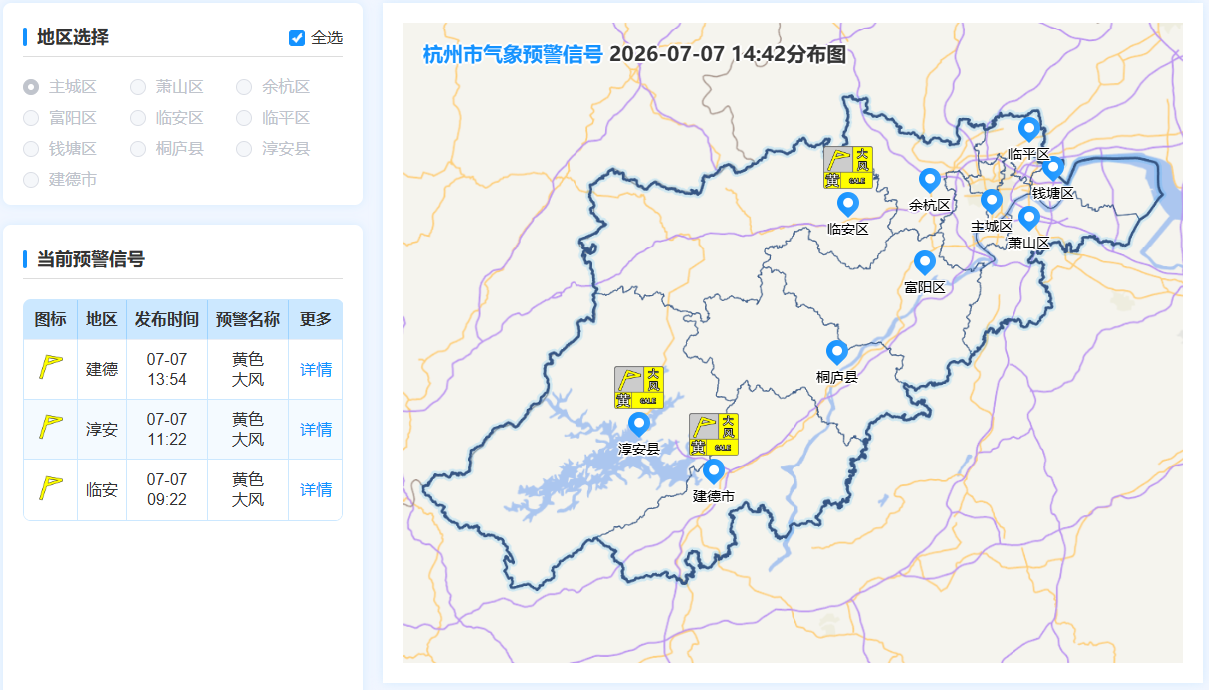Click the 地区选择 panel heading
Viewport: 1209px width, 690px height.
[73, 37]
